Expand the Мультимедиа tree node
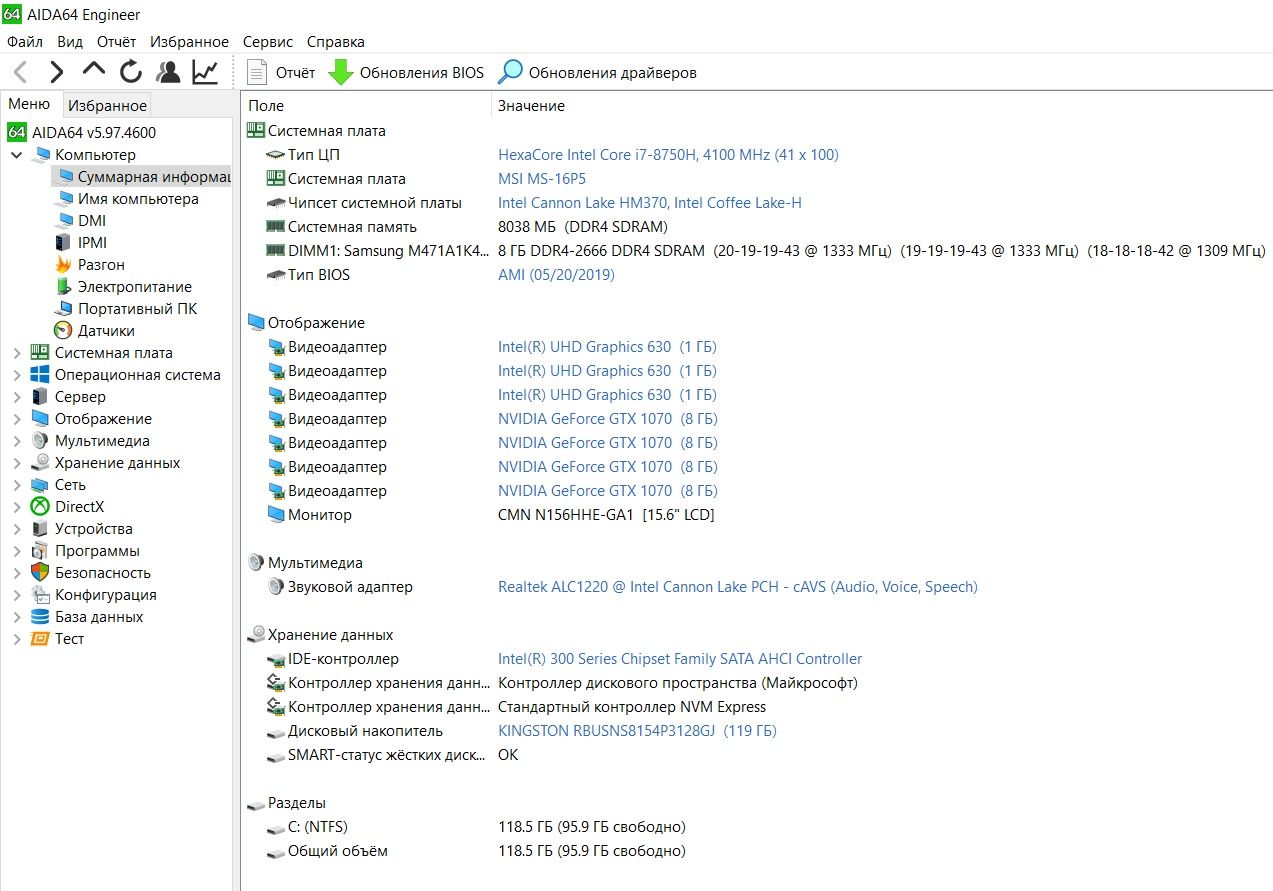Viewport: 1273px width, 891px height. [17, 441]
